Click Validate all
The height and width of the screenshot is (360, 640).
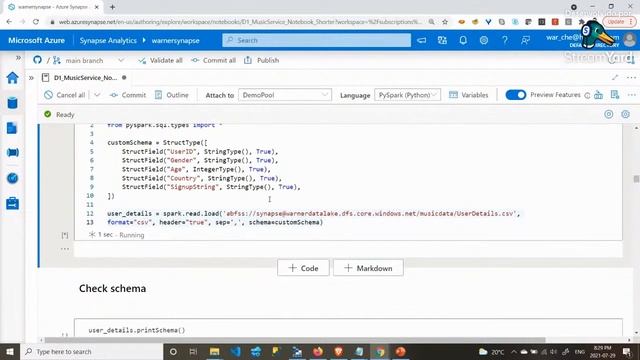pyautogui.click(x=160, y=60)
